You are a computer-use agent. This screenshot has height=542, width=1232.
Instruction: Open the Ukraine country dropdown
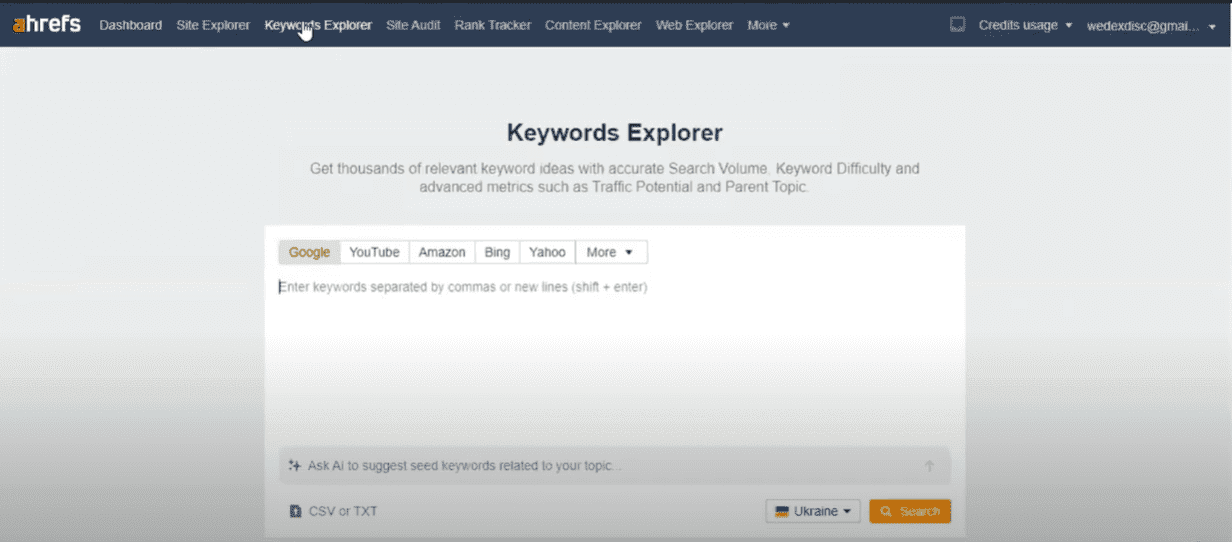coord(813,511)
